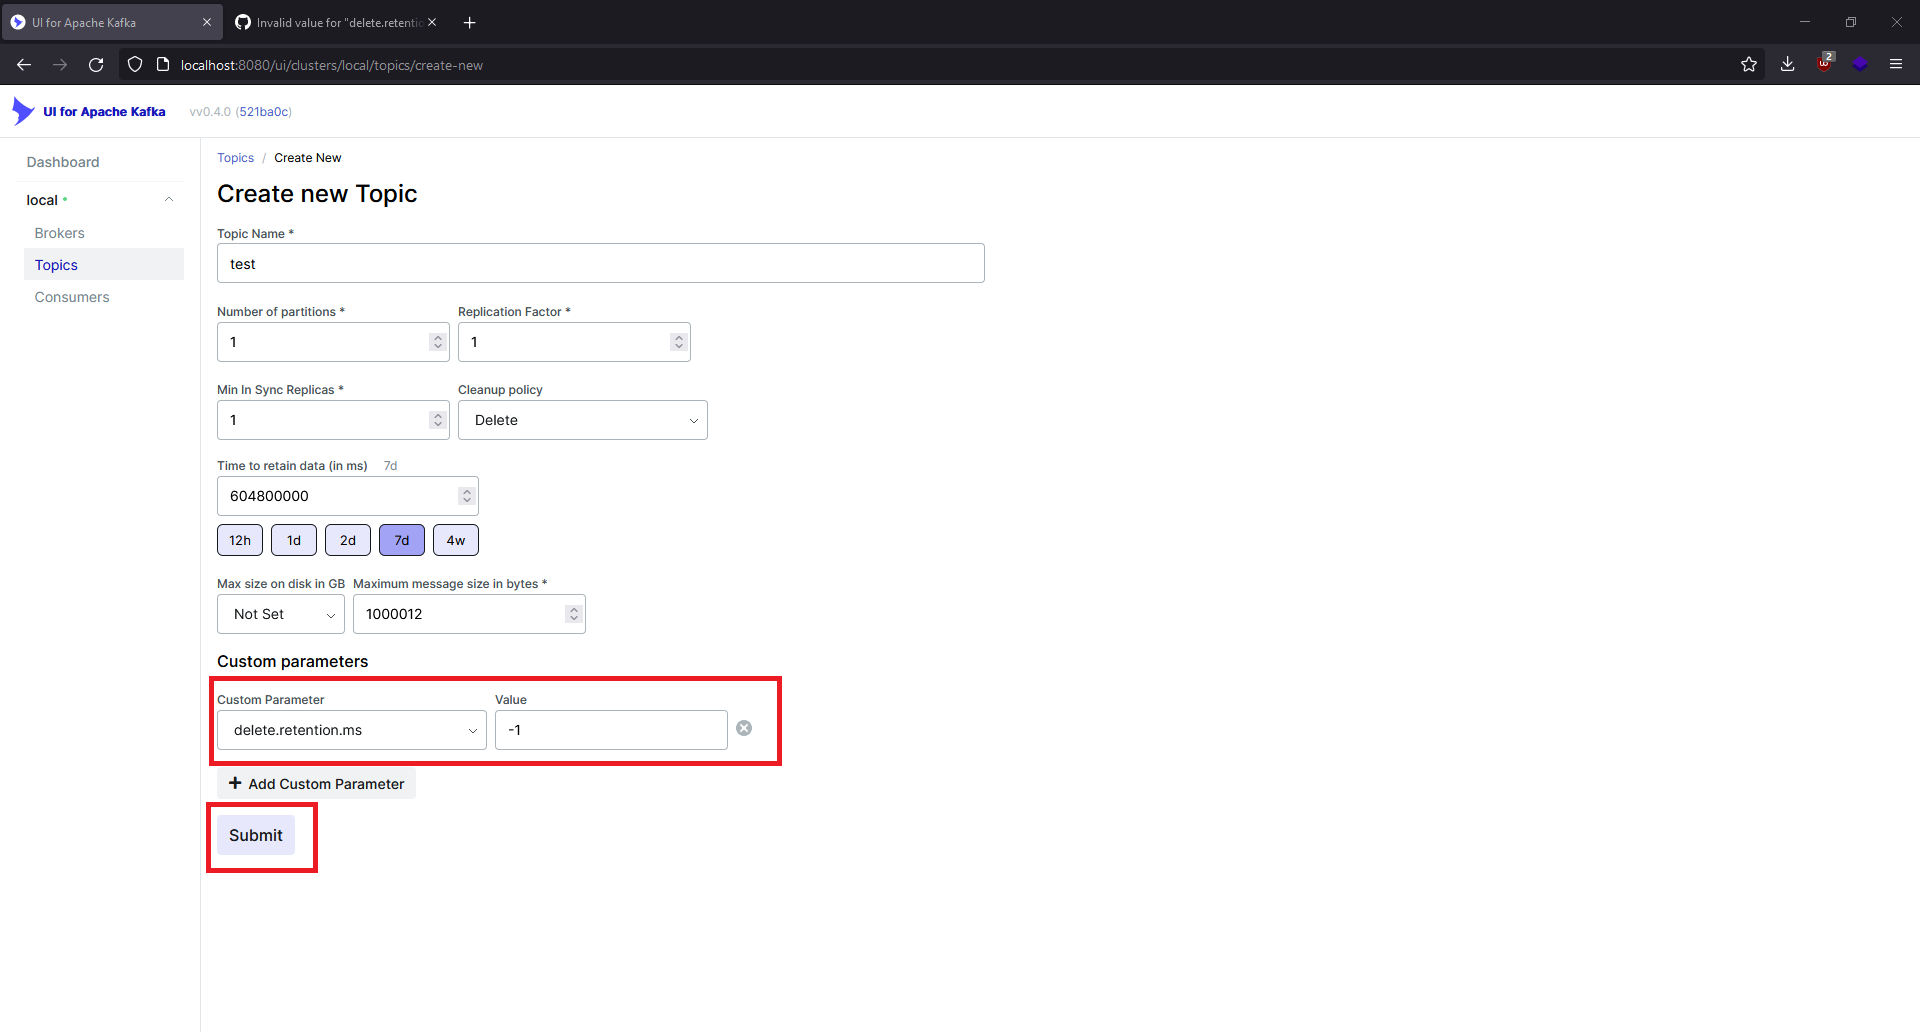Collapse the local cluster section
The width and height of the screenshot is (1920, 1032).
coord(168,199)
